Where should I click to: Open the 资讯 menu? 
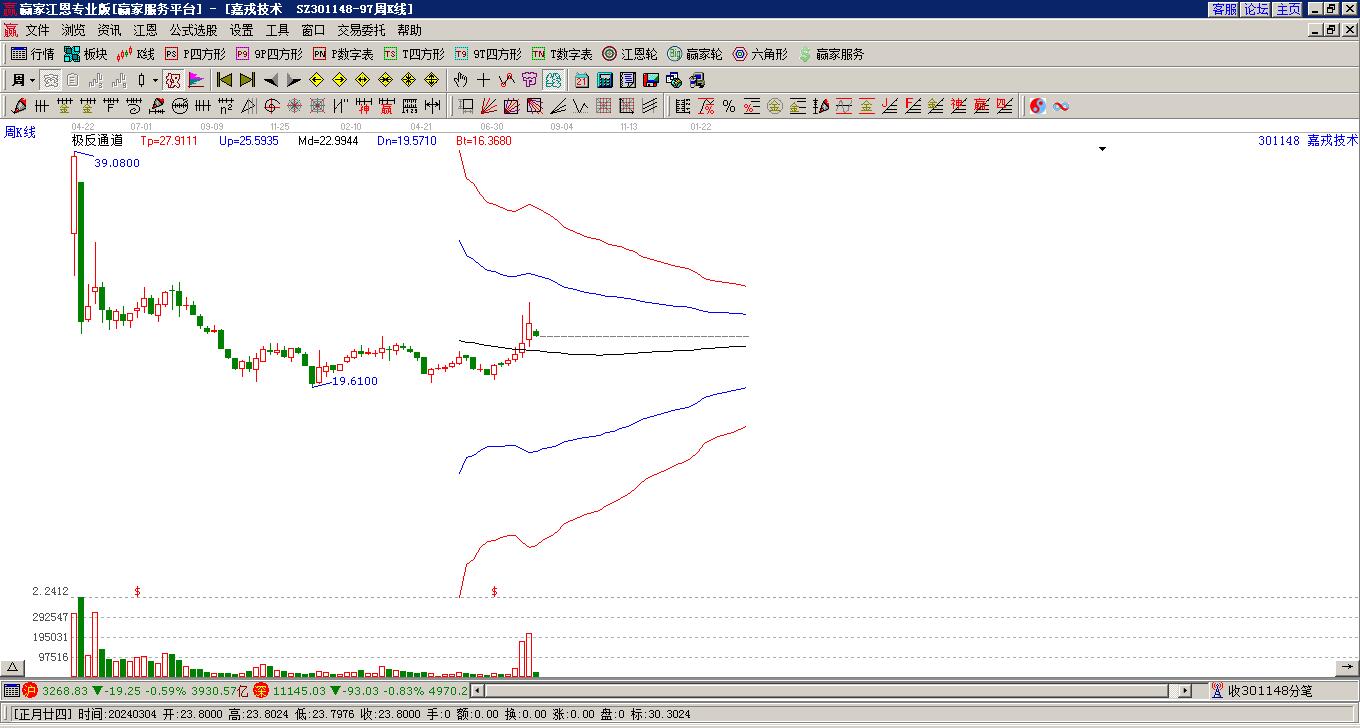click(109, 30)
